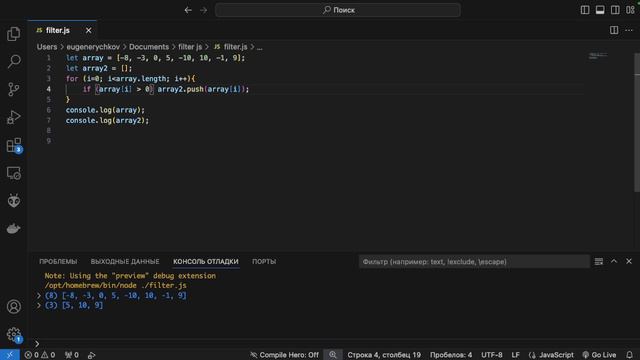Close the bottom panel
The image size is (640, 360).
tap(629, 261)
